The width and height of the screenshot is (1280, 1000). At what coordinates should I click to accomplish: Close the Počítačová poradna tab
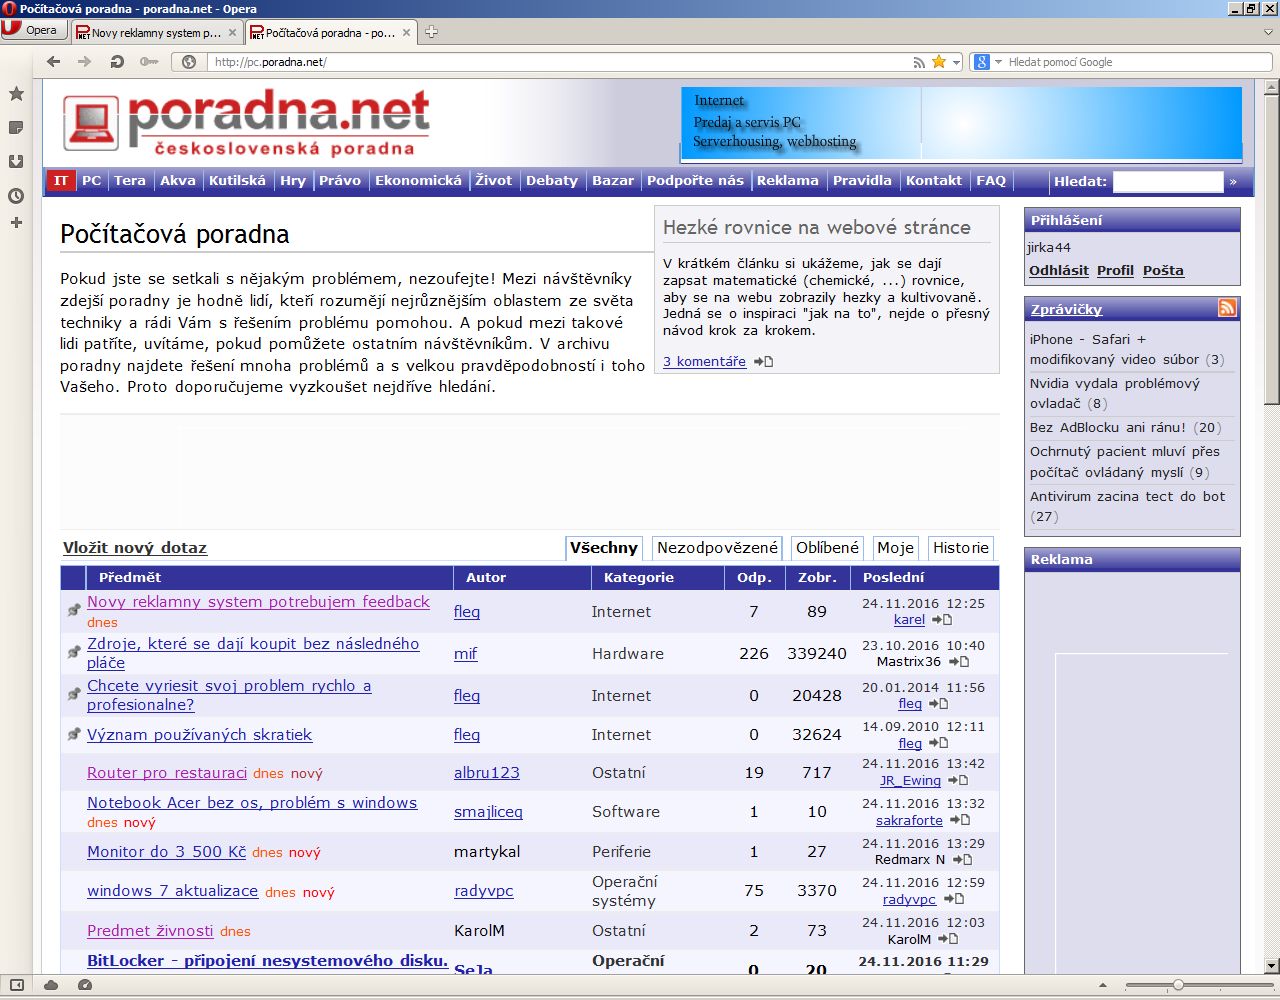[407, 32]
